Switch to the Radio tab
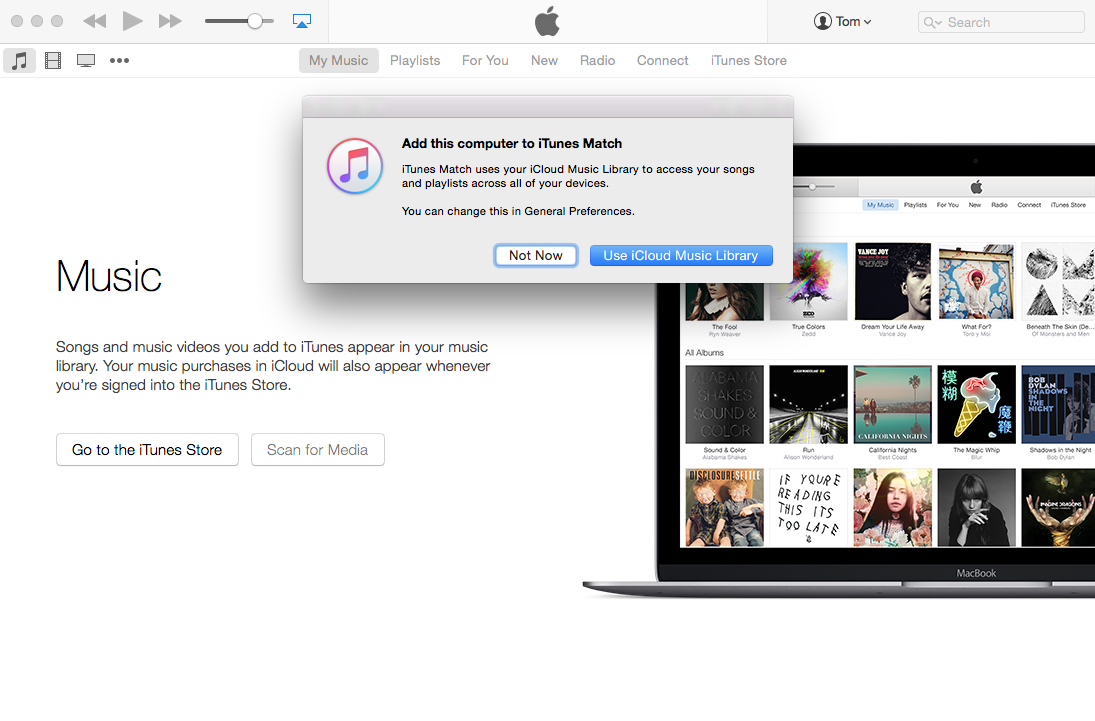This screenshot has height=721, width=1095. [x=597, y=60]
